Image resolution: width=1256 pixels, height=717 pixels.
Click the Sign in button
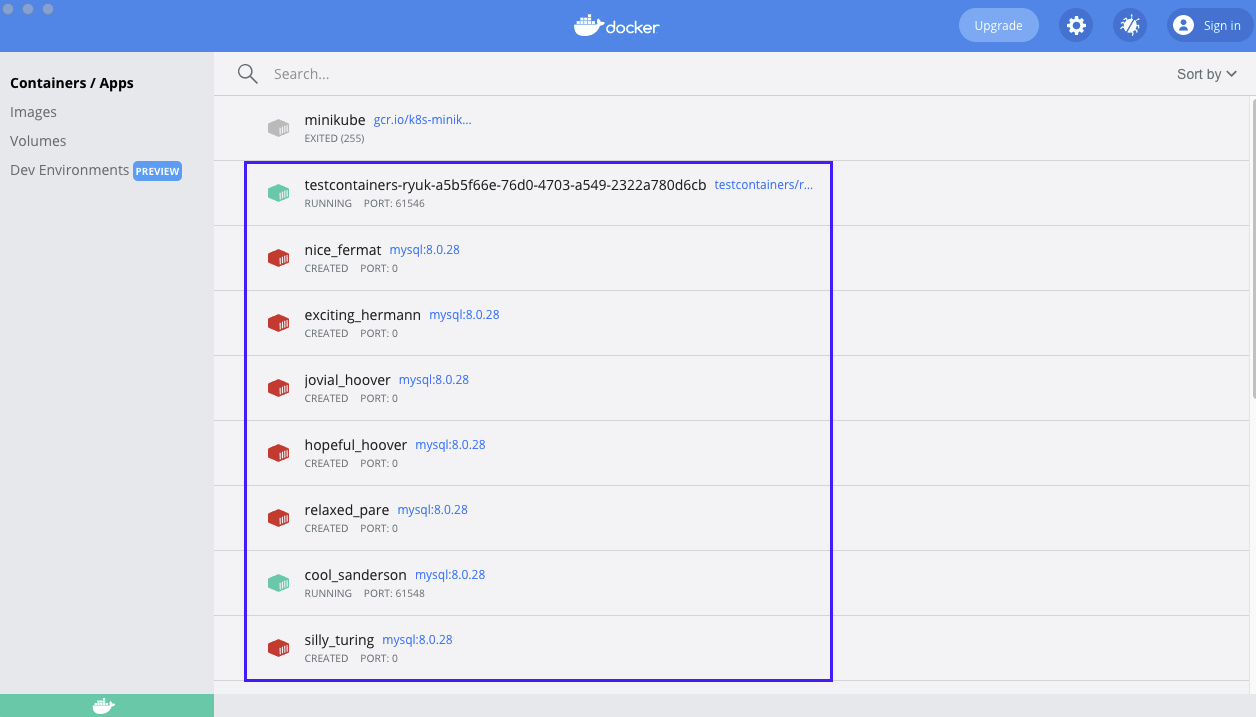click(1210, 26)
